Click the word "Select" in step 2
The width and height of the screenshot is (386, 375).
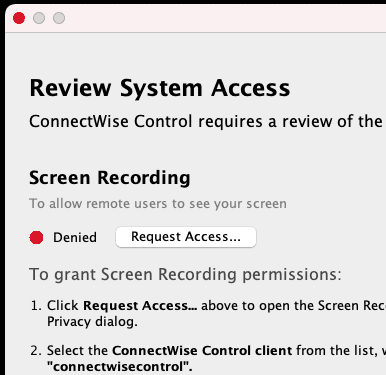coord(65,351)
